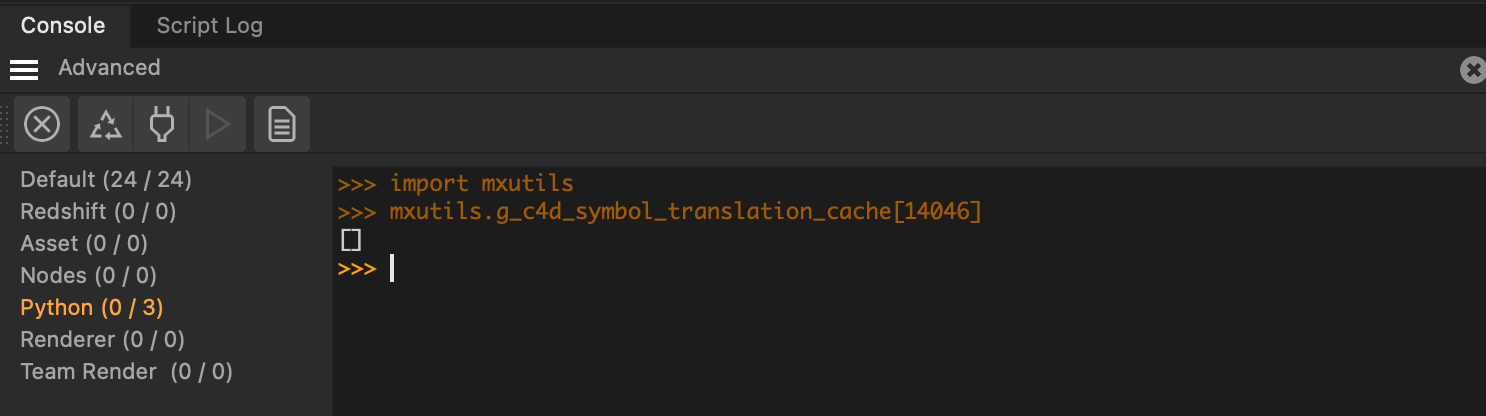
Task: Open the hamburger menu icon
Action: [x=24, y=69]
